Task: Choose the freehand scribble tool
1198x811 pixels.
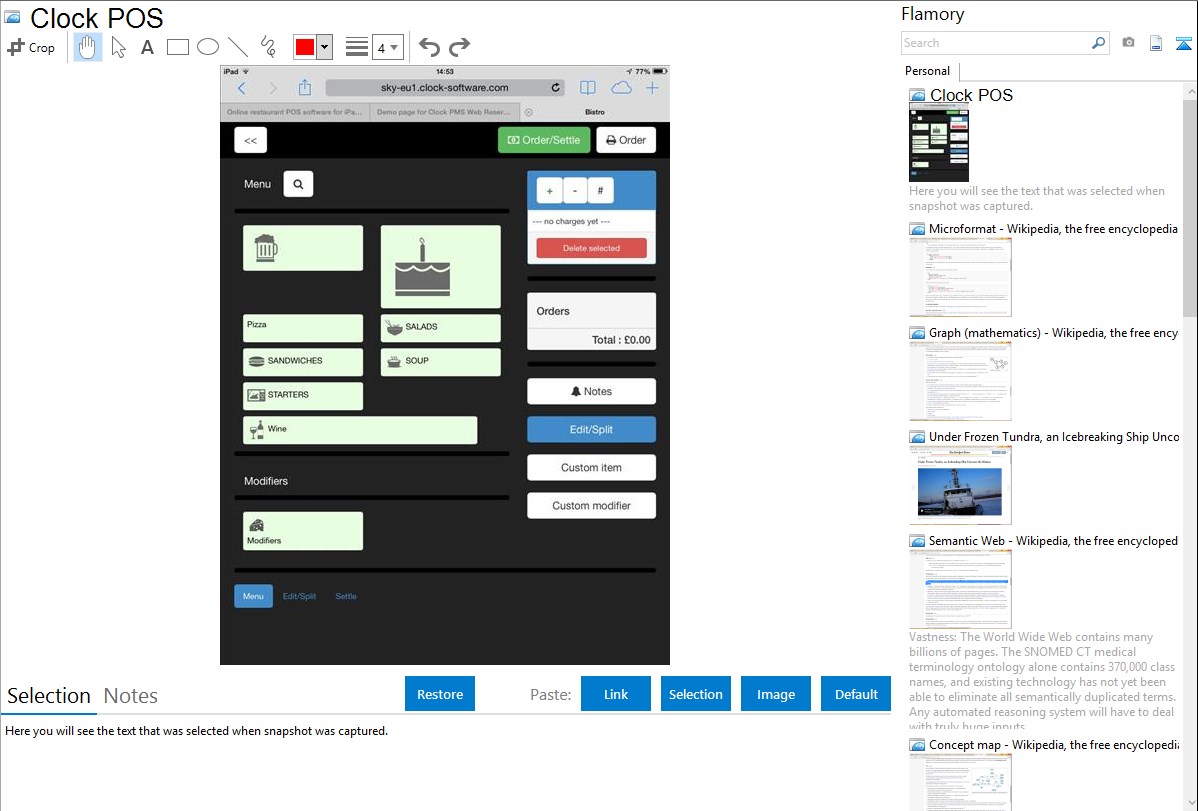Action: [x=268, y=47]
